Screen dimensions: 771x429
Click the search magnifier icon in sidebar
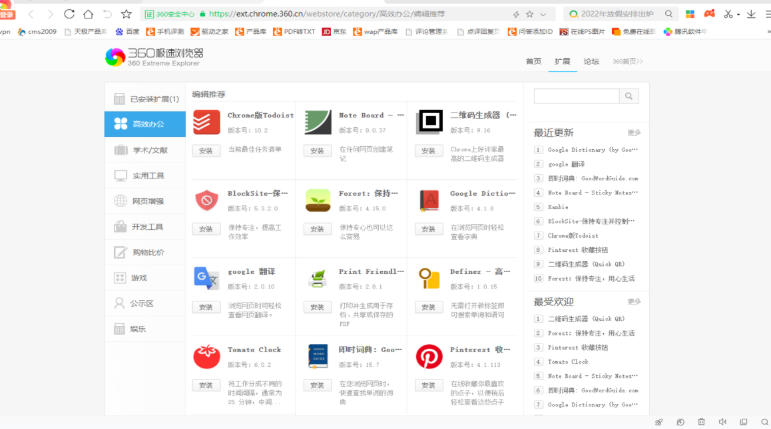(x=628, y=96)
